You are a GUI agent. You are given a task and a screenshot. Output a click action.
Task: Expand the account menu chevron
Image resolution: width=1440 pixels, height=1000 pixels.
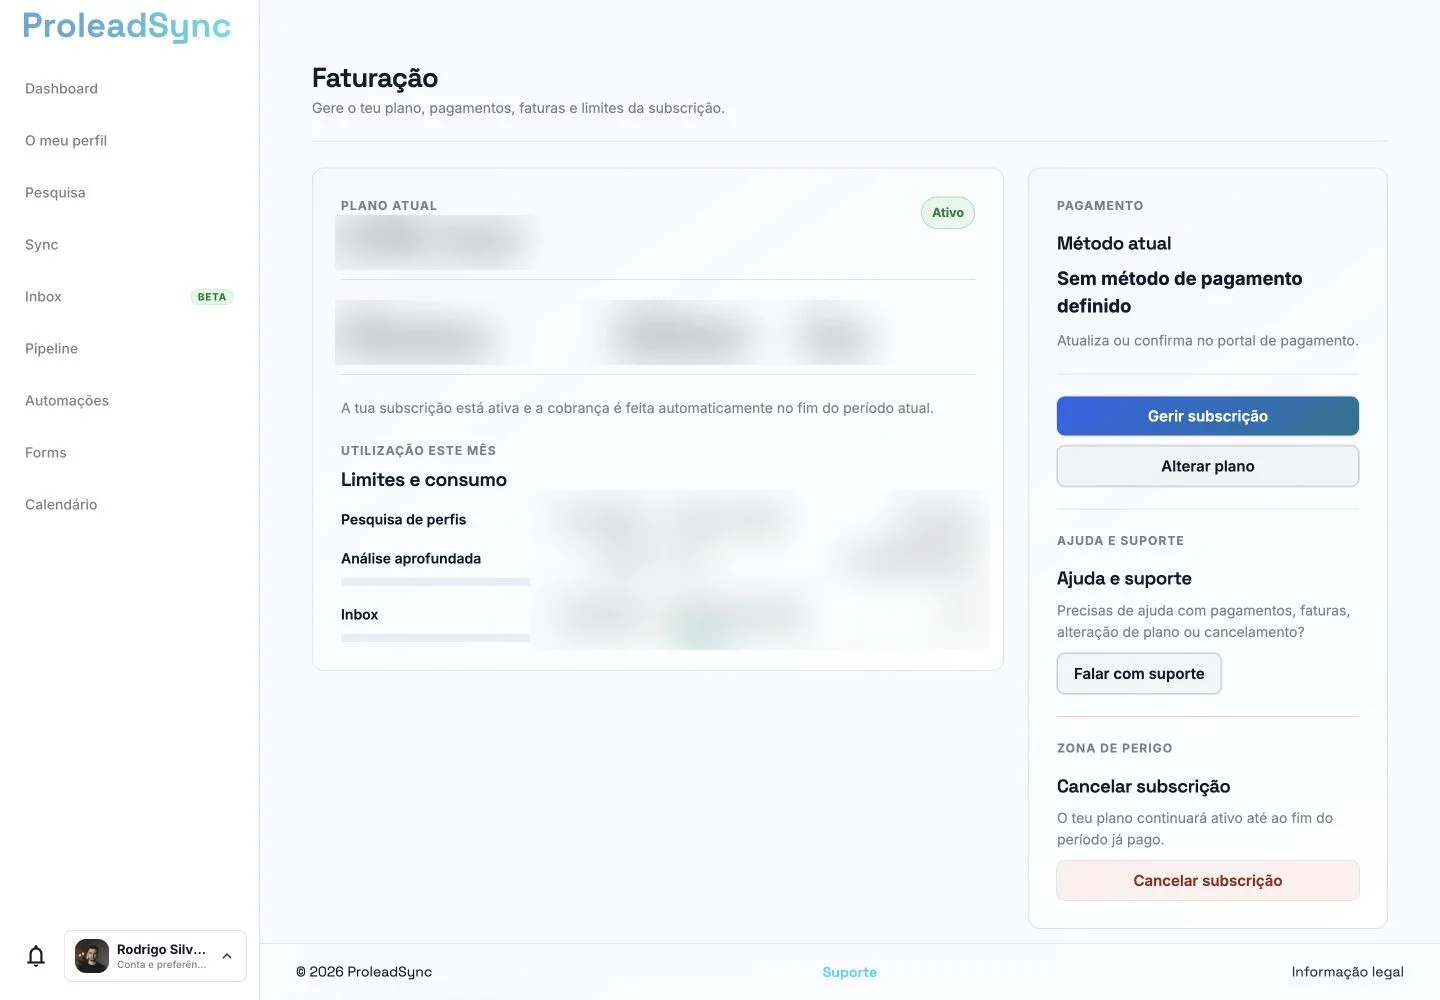tap(227, 956)
